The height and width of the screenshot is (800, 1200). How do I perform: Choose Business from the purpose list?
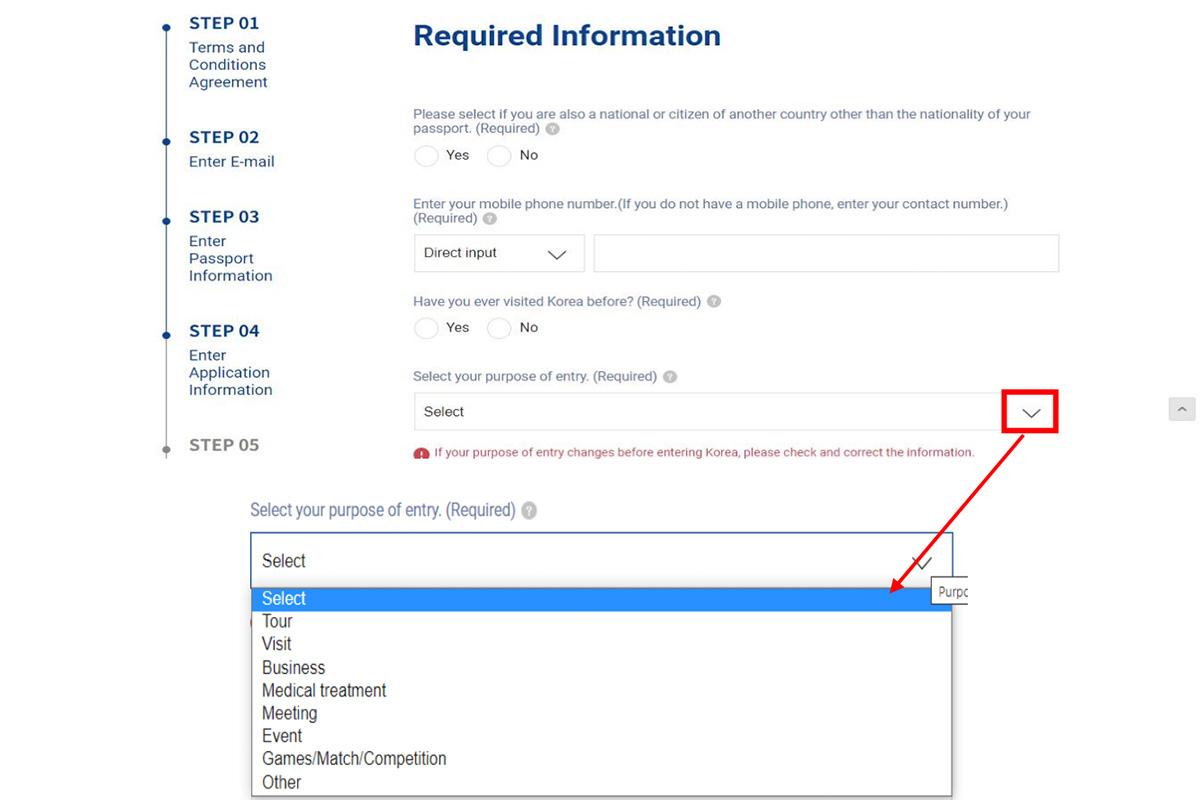293,667
